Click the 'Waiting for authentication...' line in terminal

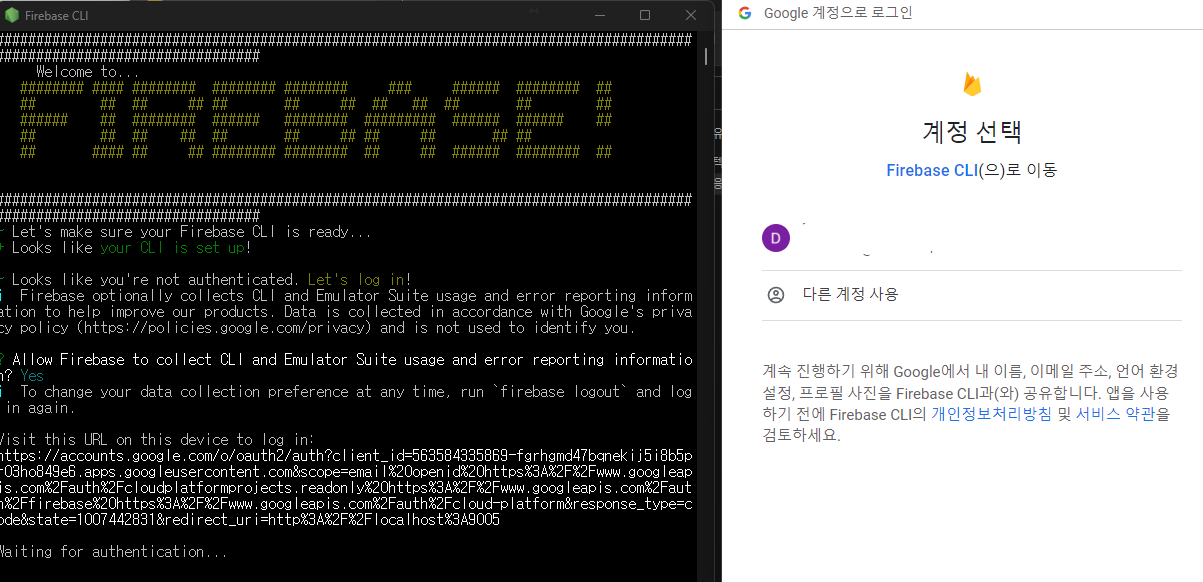(113, 551)
